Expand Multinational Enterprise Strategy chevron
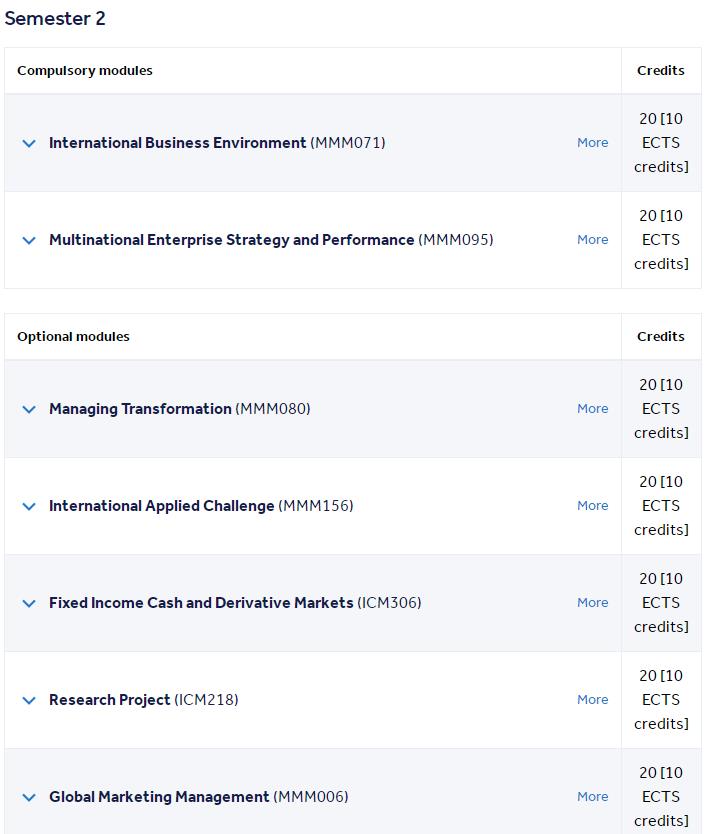 coord(29,240)
